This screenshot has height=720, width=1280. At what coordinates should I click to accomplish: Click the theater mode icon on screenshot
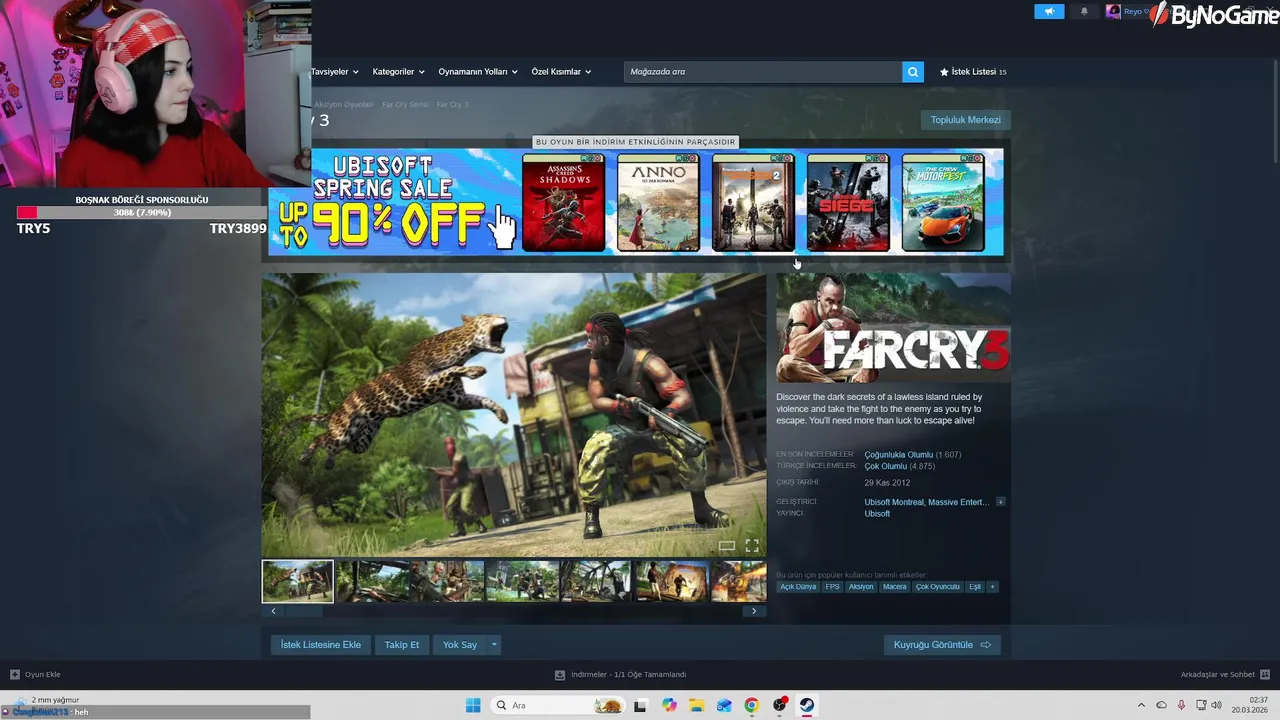pyautogui.click(x=727, y=545)
